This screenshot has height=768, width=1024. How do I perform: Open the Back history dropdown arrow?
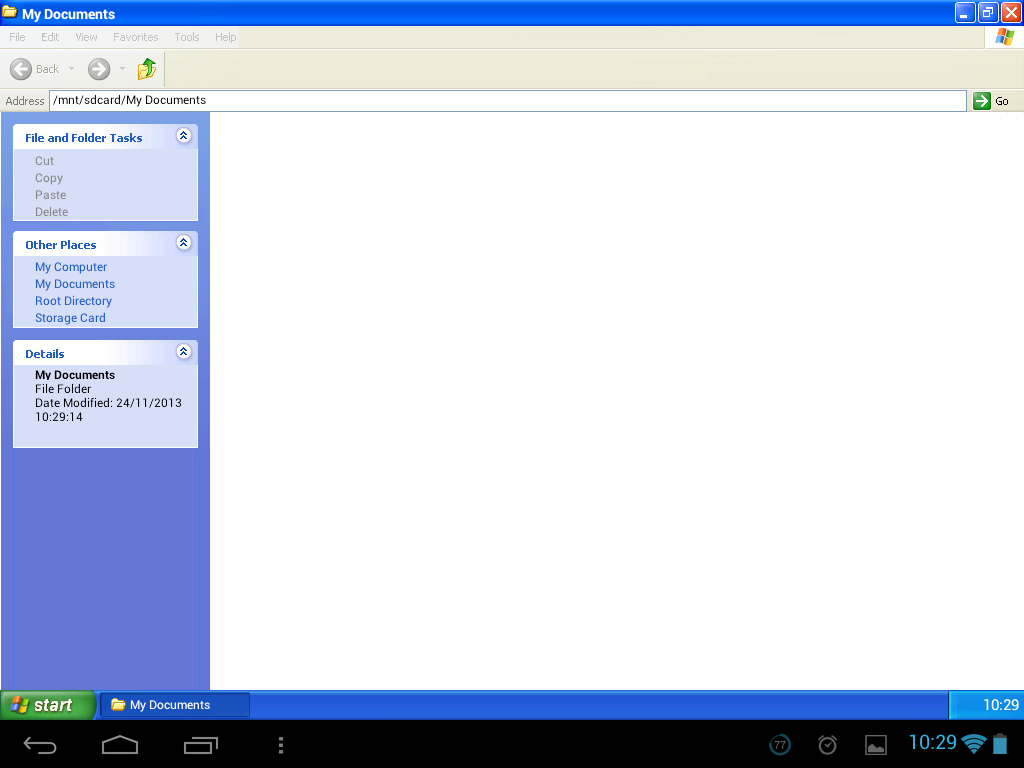[x=71, y=69]
